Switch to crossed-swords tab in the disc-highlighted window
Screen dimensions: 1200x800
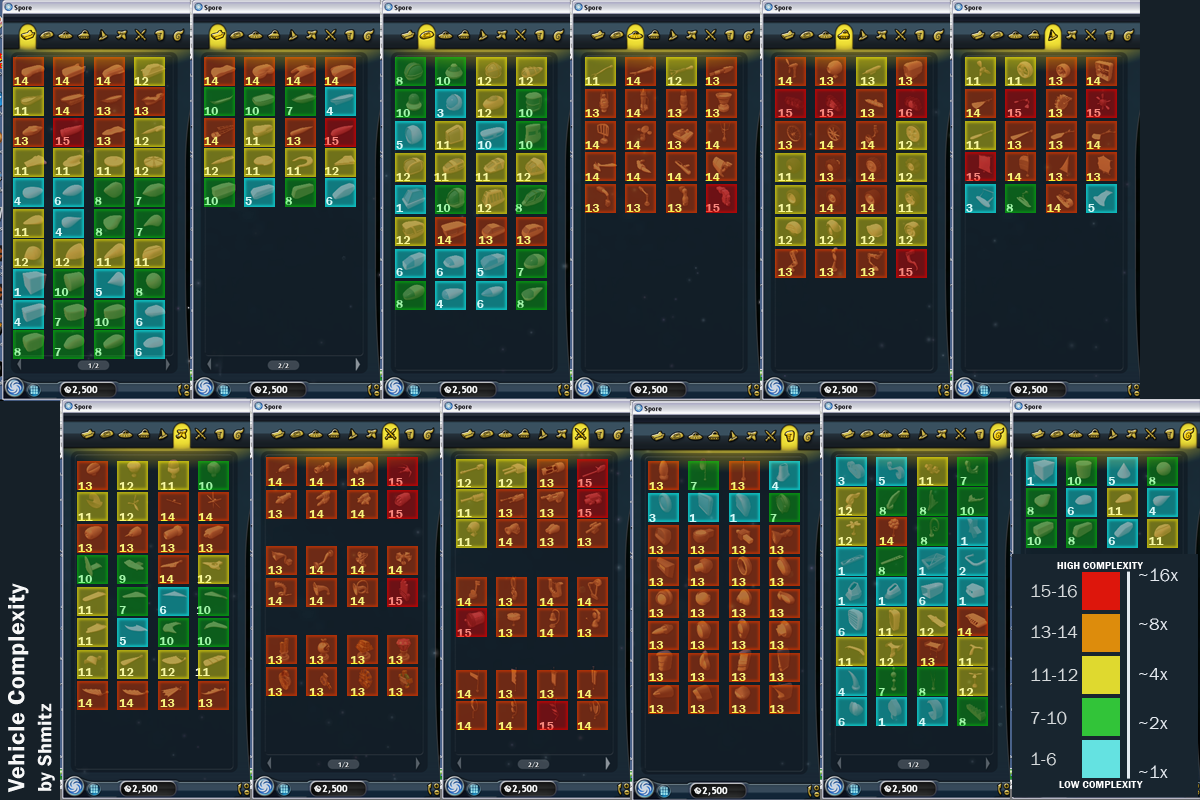520,36
